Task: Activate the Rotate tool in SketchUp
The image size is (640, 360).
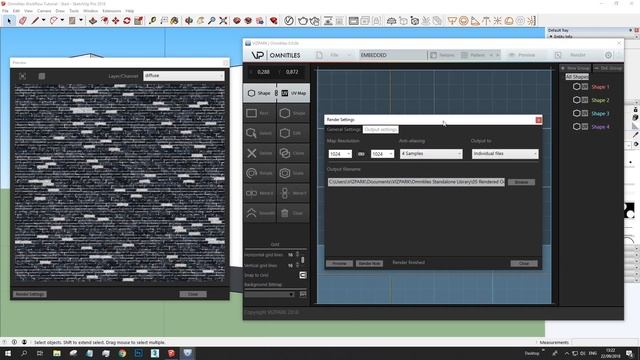Action: click(127, 20)
